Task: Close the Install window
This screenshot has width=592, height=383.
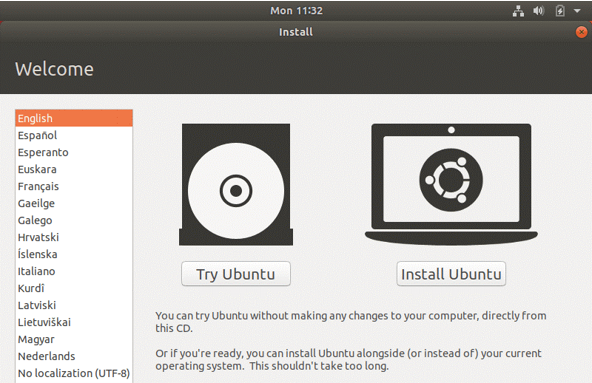Action: 581,32
